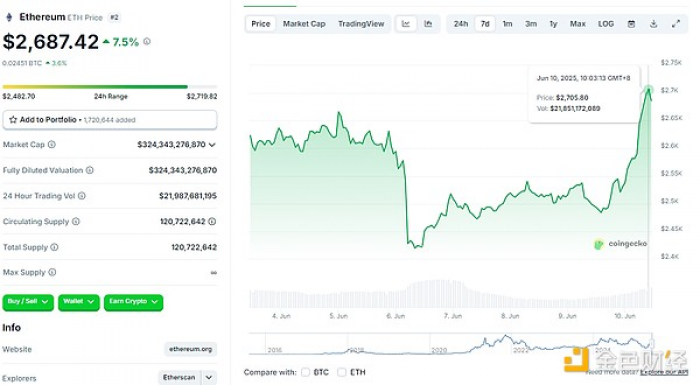Screen dimensions: 700x385
Task: Enable ETH comparison checkbox
Action: pos(342,372)
